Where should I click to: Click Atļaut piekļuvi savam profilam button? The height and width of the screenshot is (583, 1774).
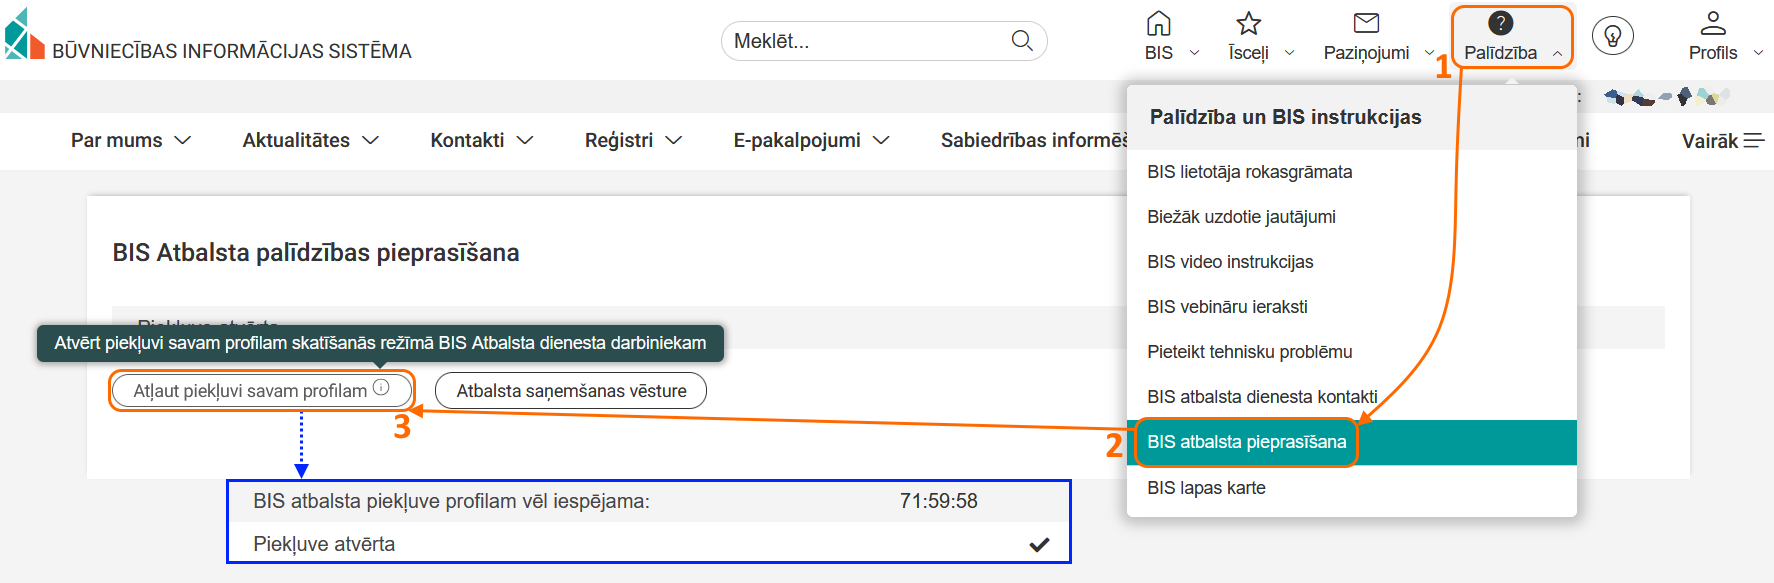250,391
